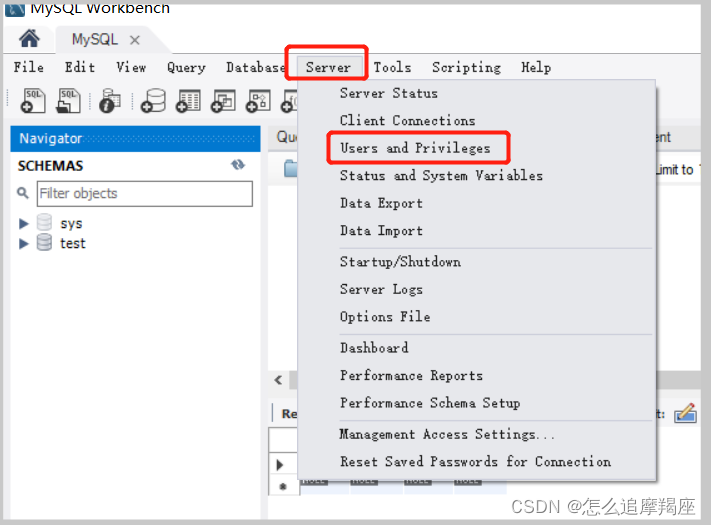Refresh schemas list icon in Navigator

(238, 165)
